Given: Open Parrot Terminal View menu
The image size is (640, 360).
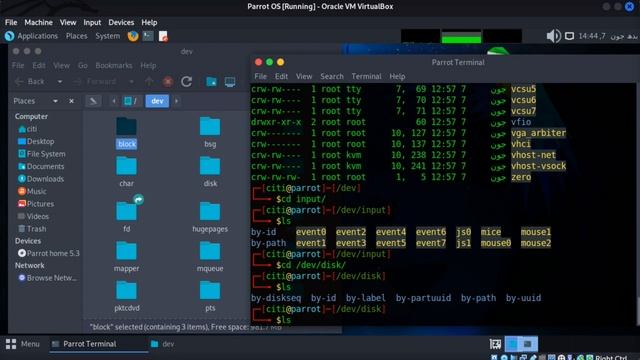Looking at the screenshot, I should coord(304,76).
